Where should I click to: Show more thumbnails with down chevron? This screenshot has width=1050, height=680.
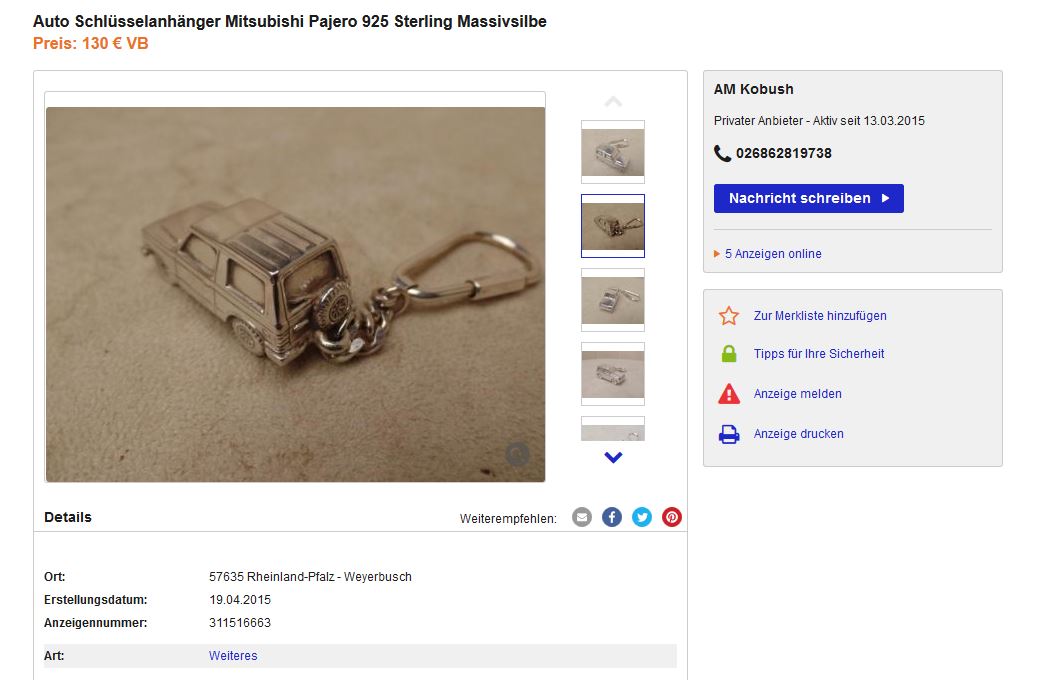click(613, 458)
